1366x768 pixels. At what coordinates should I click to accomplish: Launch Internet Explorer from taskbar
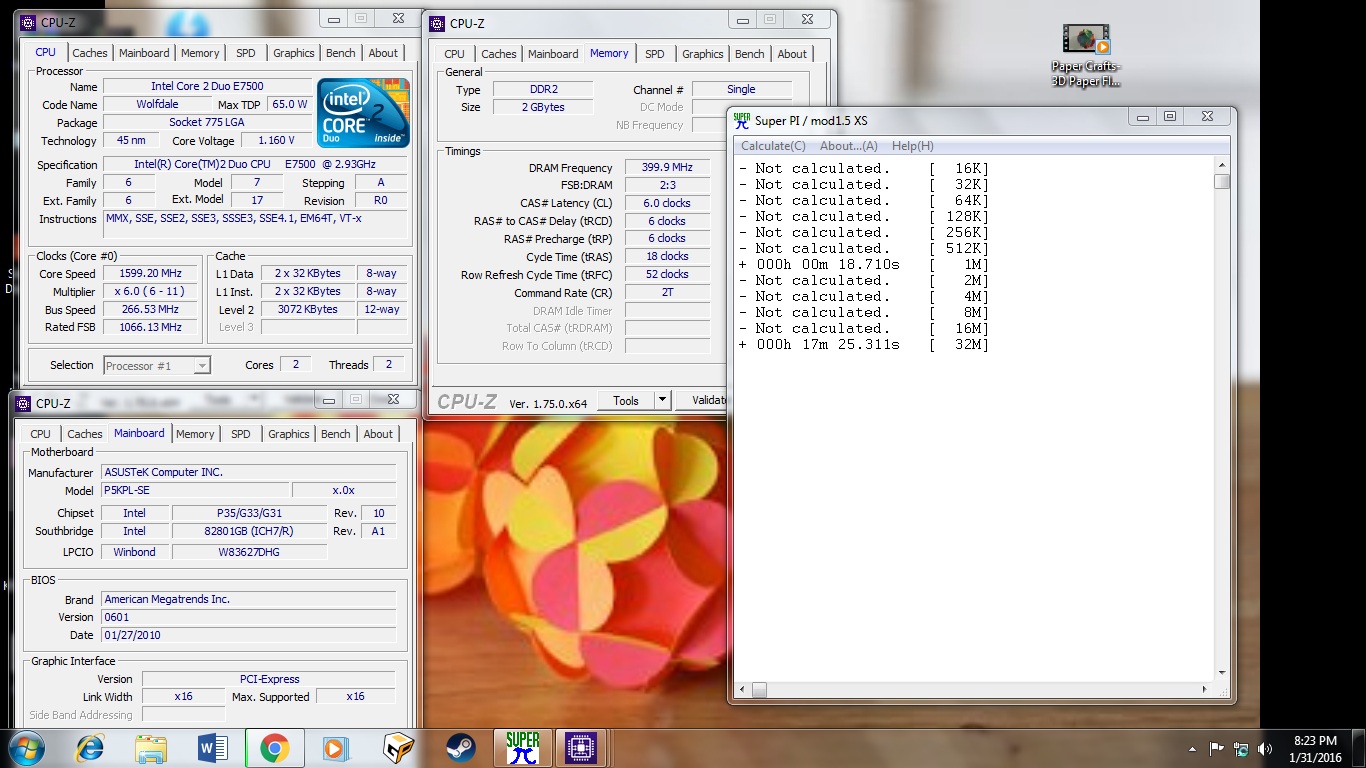coord(90,748)
